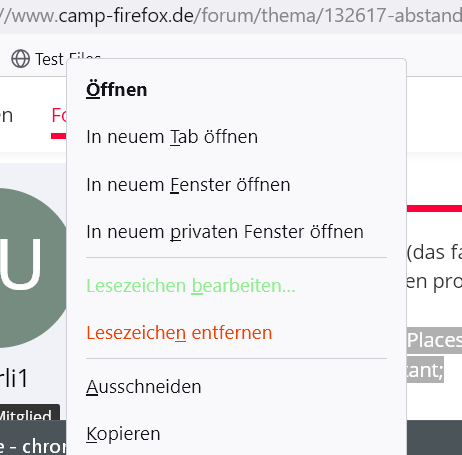
Task: Click the Test Files bookmark label
Action: 51,59
